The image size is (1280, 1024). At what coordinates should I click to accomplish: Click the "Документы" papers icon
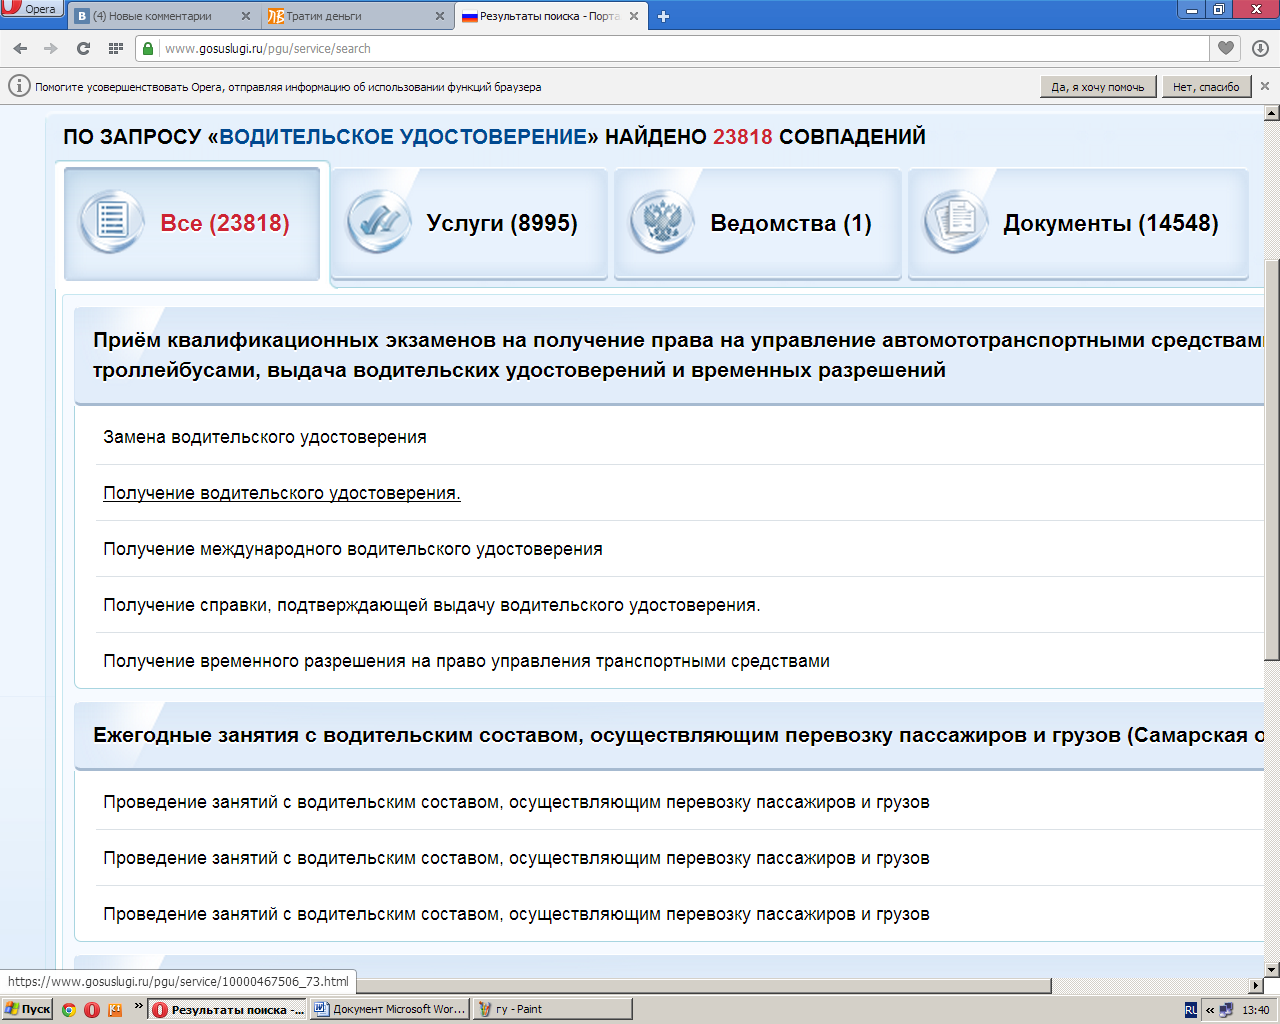(x=955, y=221)
